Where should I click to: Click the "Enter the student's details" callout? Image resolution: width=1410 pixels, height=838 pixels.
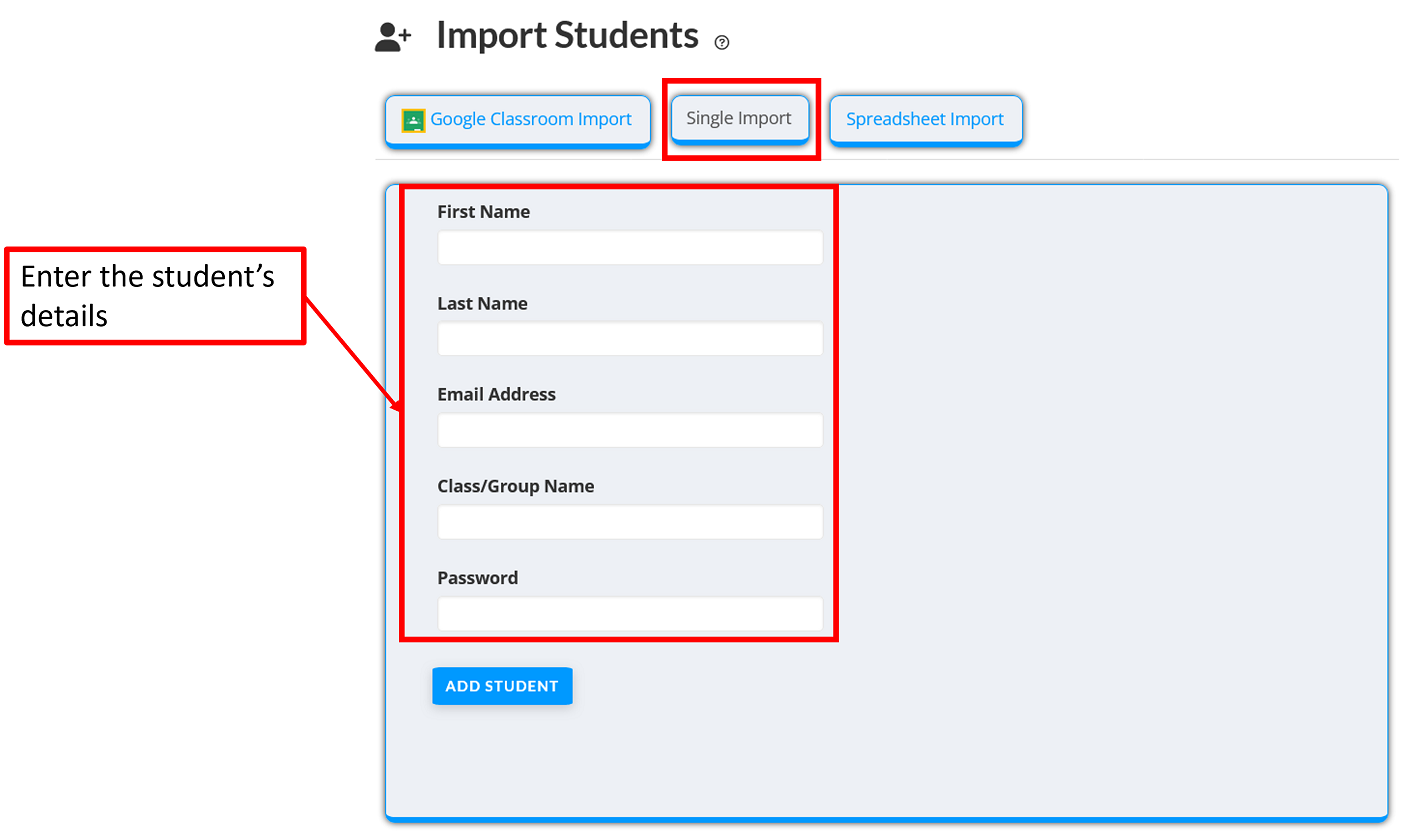pos(155,296)
